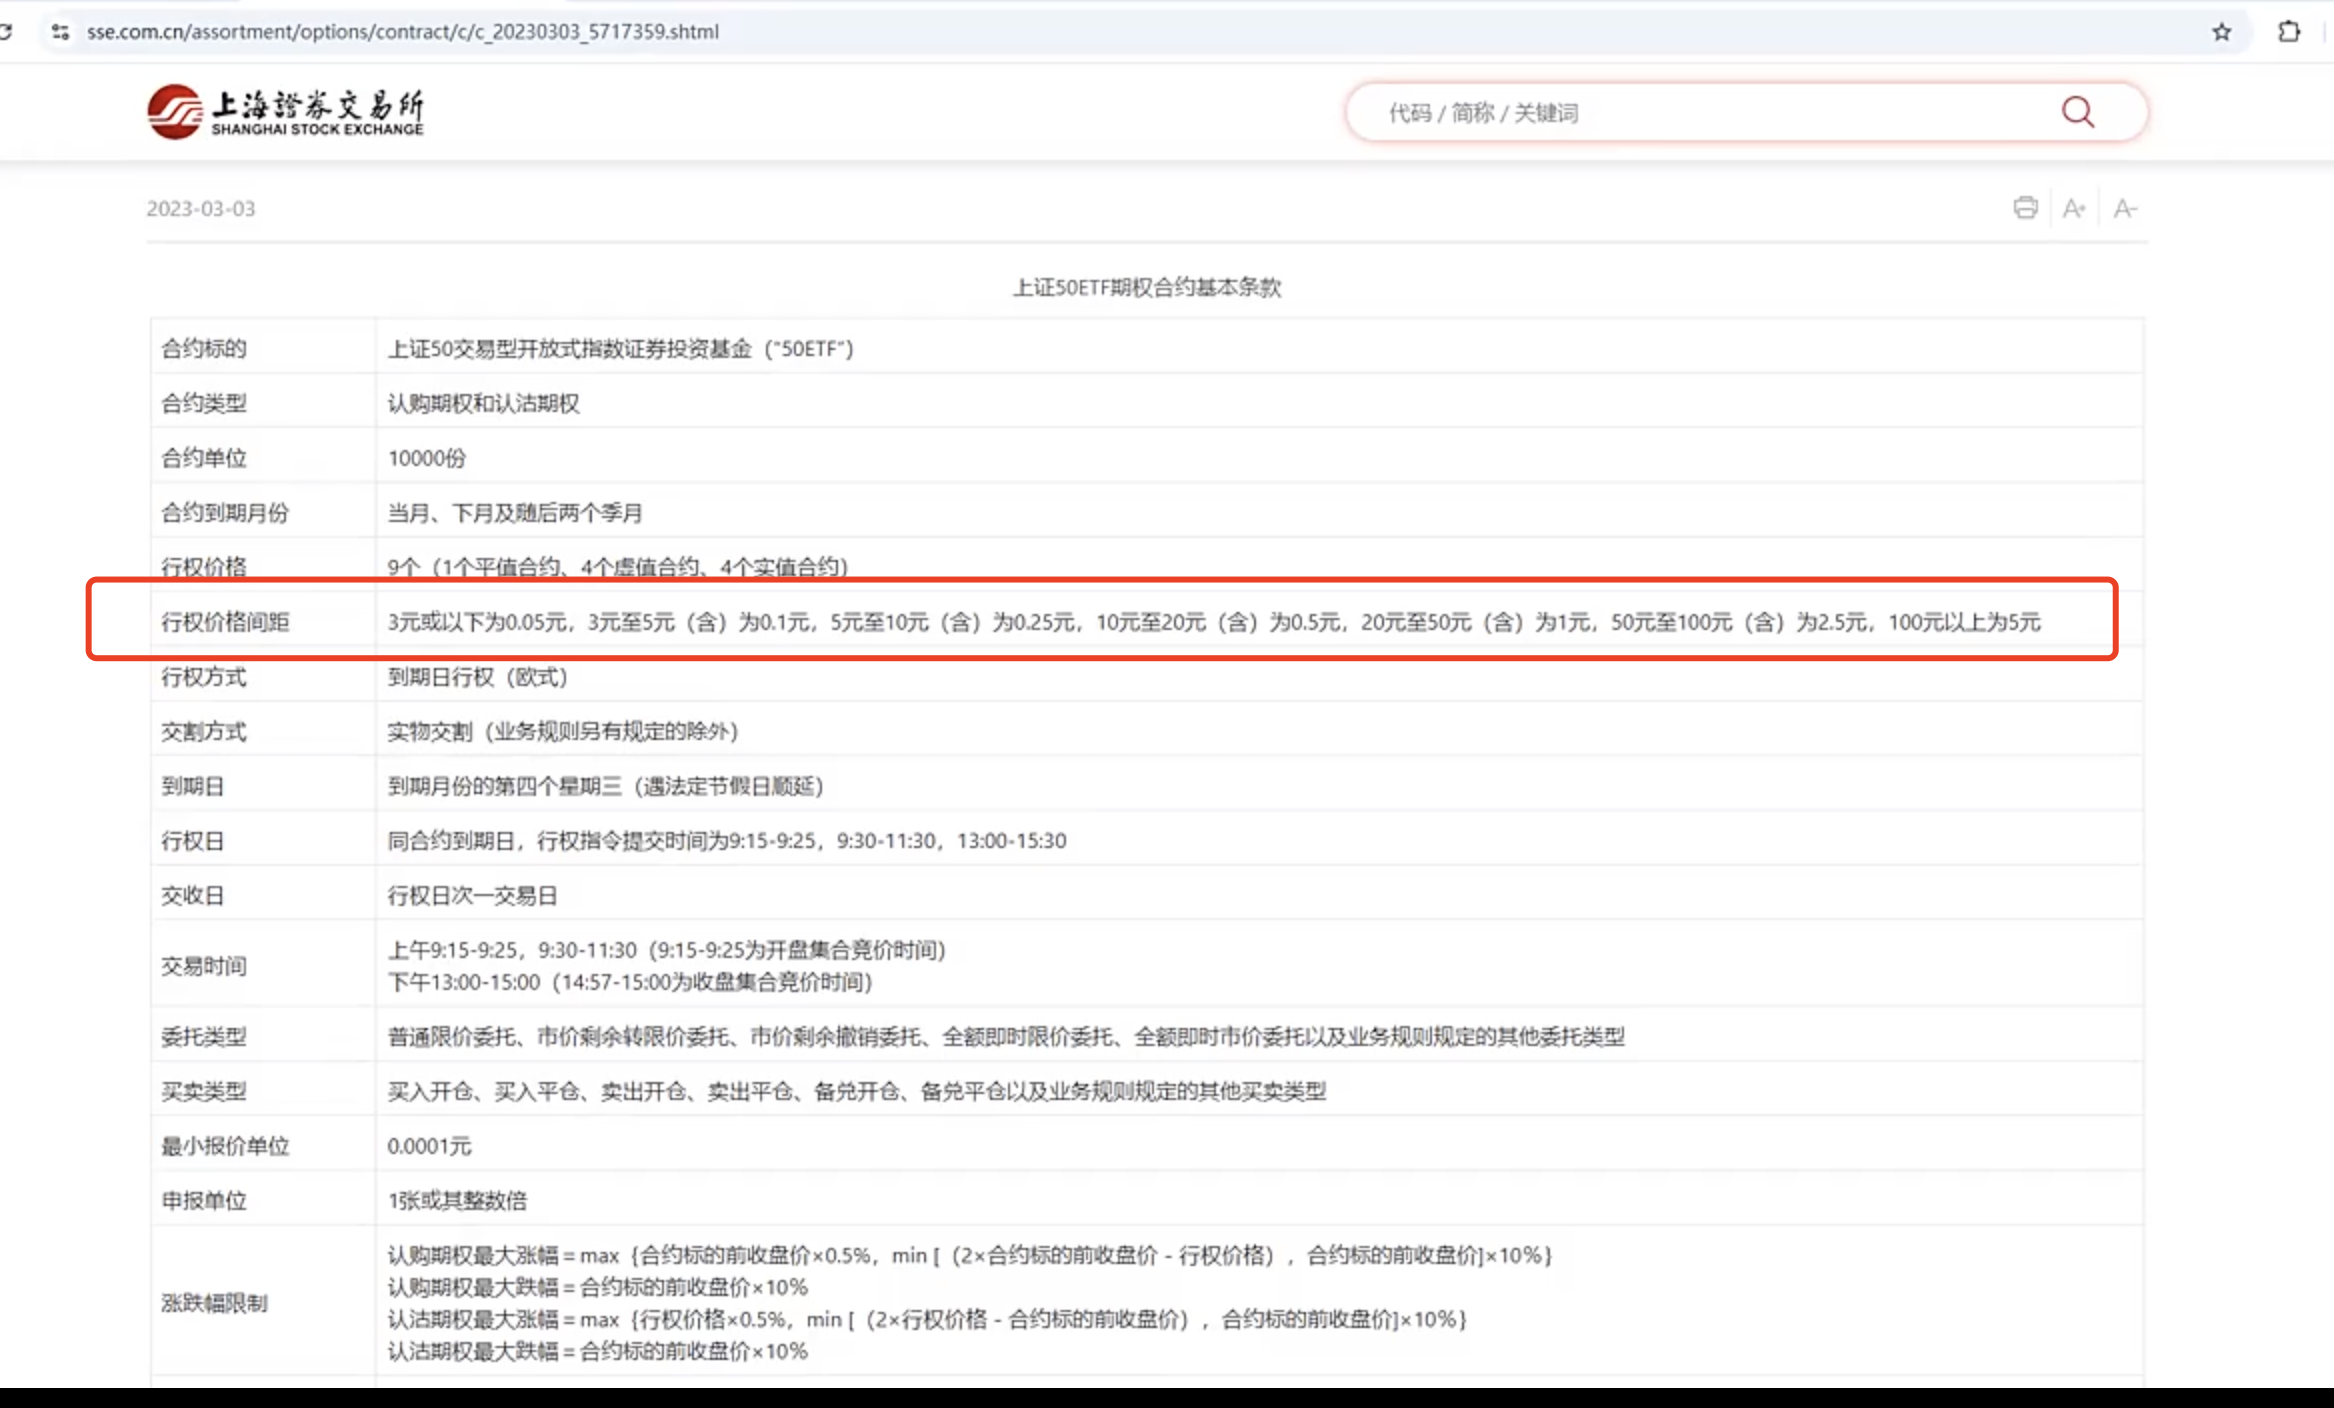Reload page with refresh icon
Viewport: 2334px width, 1408px height.
[6, 32]
